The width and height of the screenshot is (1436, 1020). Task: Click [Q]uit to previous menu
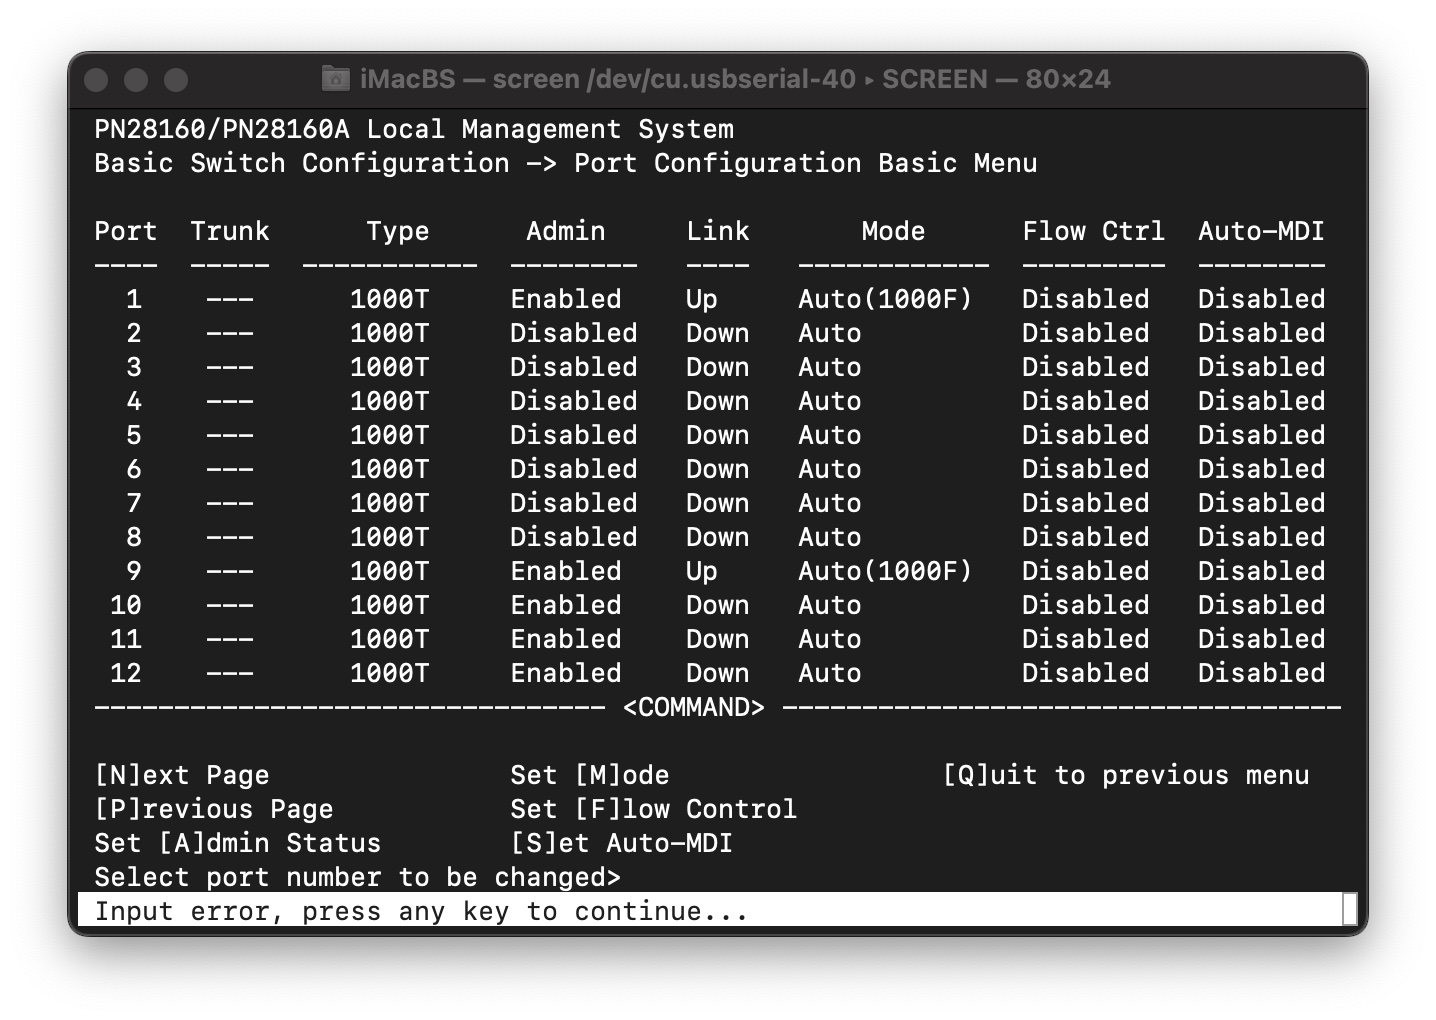[x=1126, y=775]
